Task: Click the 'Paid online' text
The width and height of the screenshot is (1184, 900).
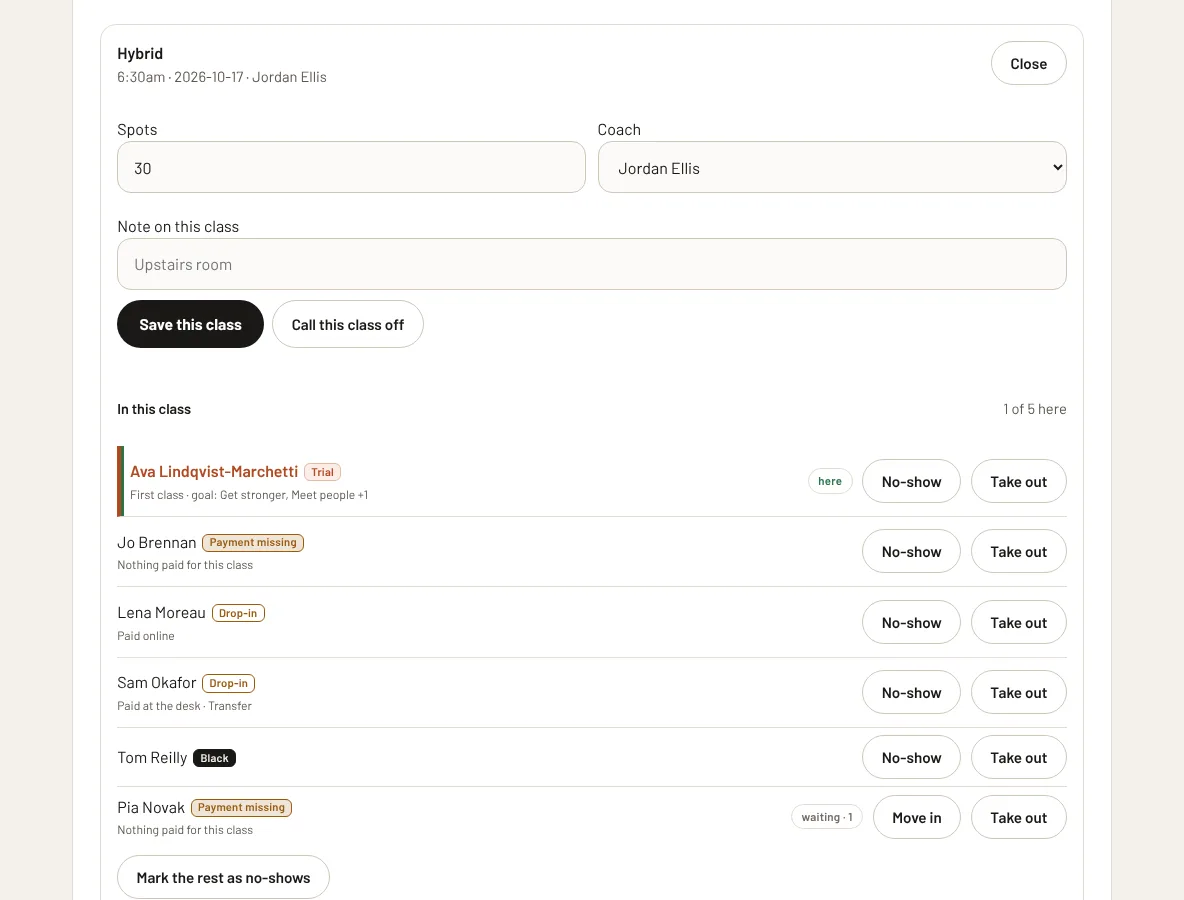Action: 146,636
